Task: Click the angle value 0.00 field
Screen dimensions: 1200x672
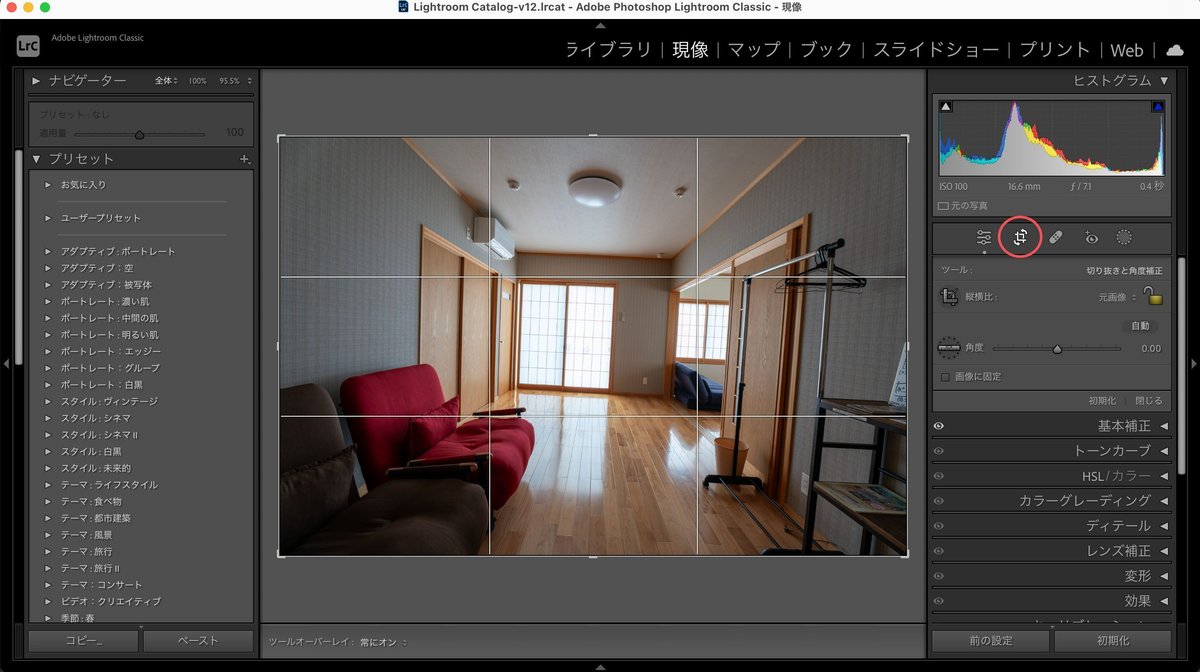Action: [1151, 349]
